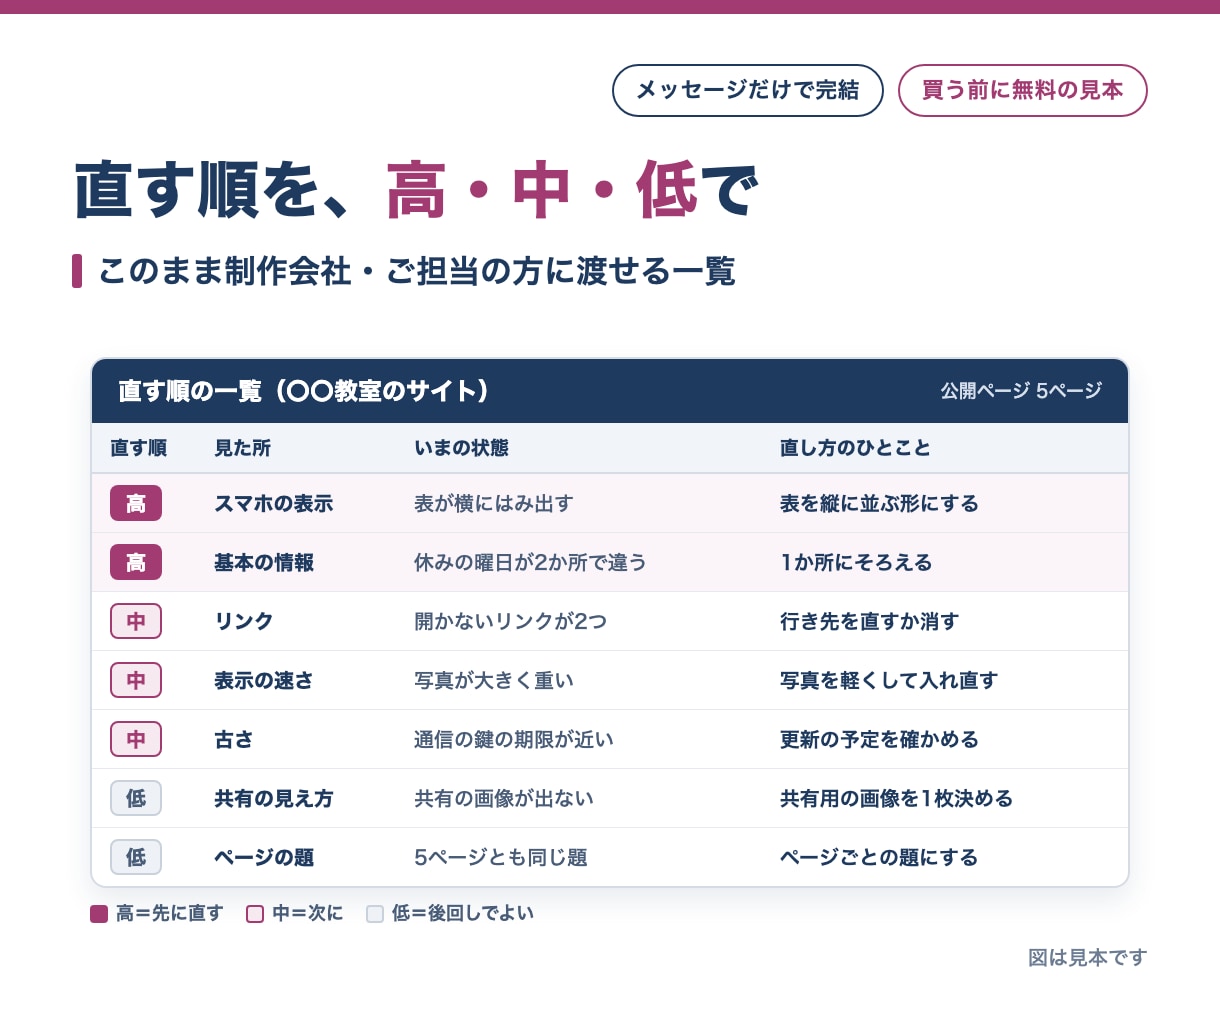Click the fix text 表を縦に並ぶ形にする
The image size is (1220, 1016).
(879, 503)
